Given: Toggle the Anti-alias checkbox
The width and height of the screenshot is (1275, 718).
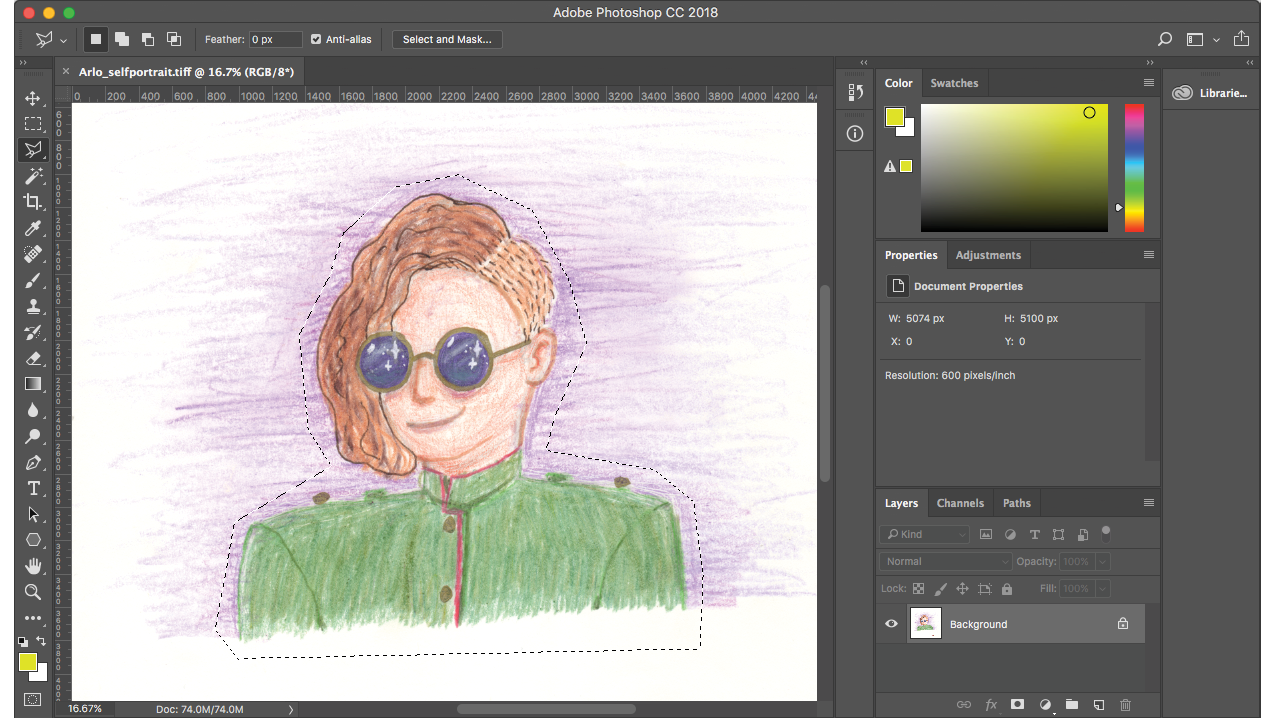Looking at the screenshot, I should tap(316, 40).
